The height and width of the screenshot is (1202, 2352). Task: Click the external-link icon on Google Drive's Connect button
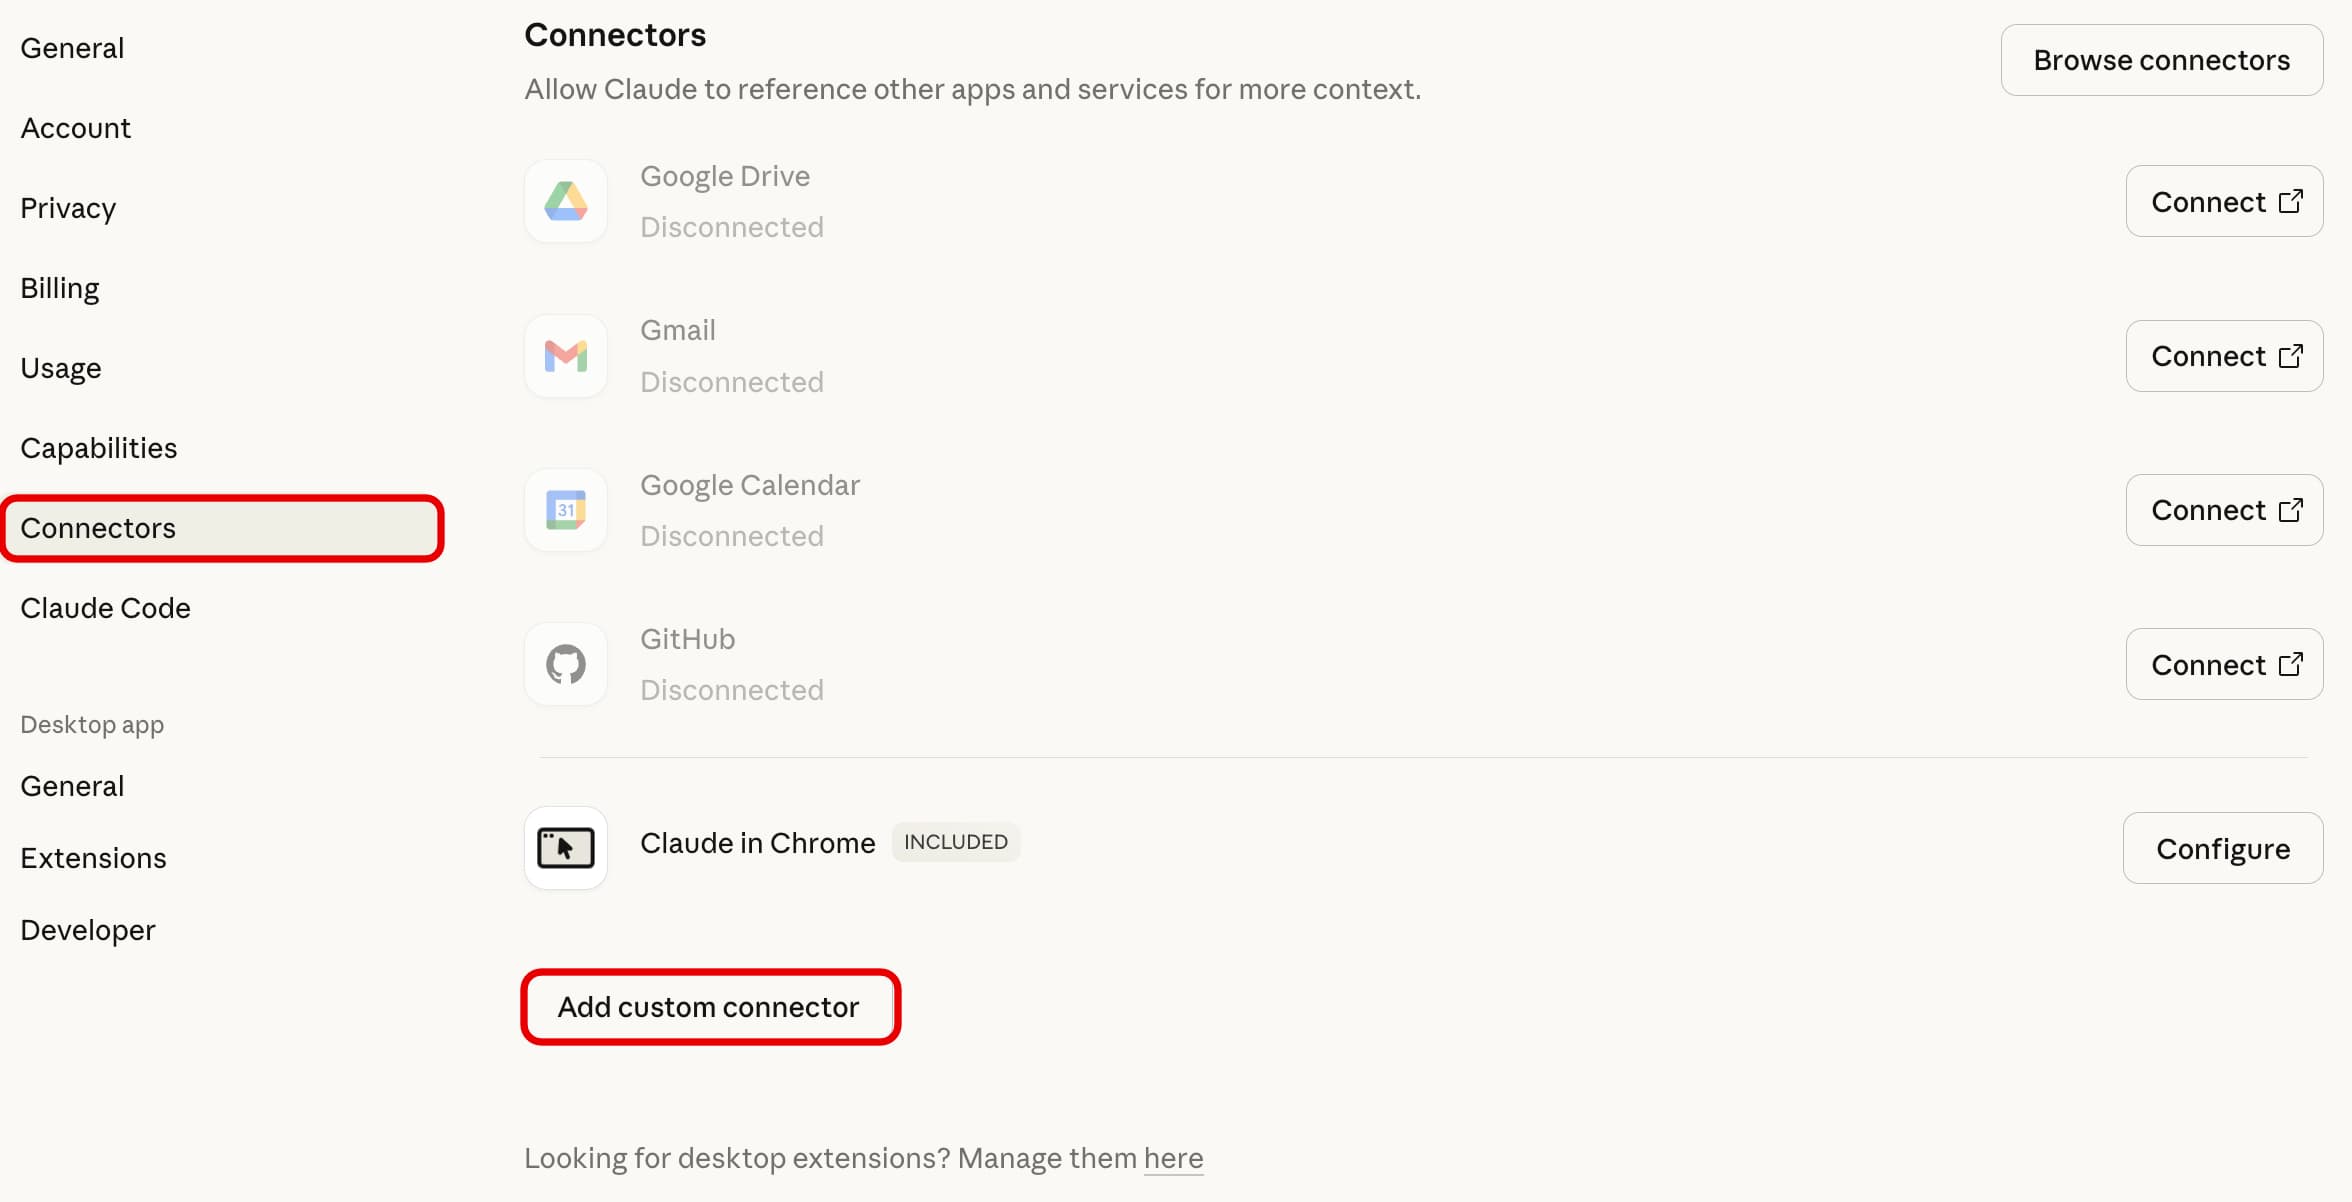[2290, 201]
